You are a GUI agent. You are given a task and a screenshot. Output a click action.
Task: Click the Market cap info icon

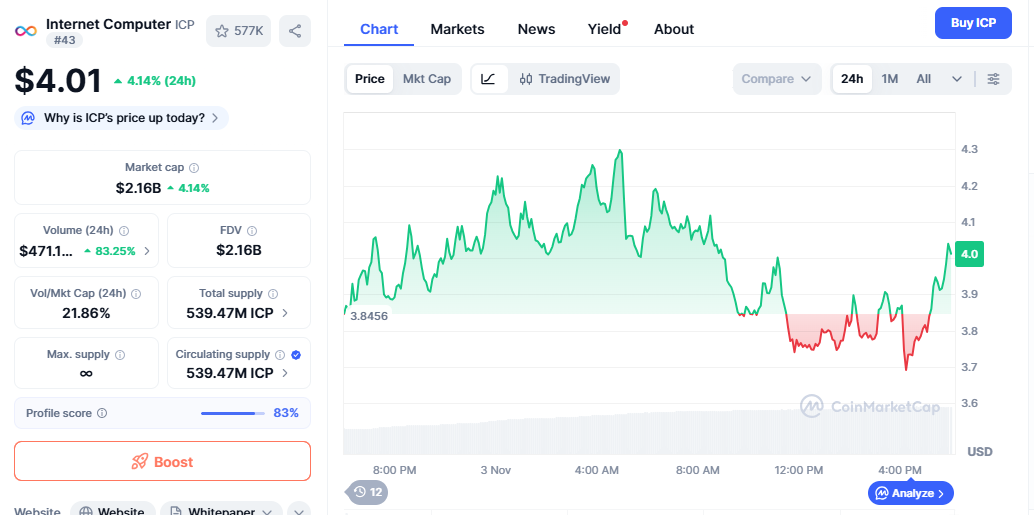click(x=194, y=168)
